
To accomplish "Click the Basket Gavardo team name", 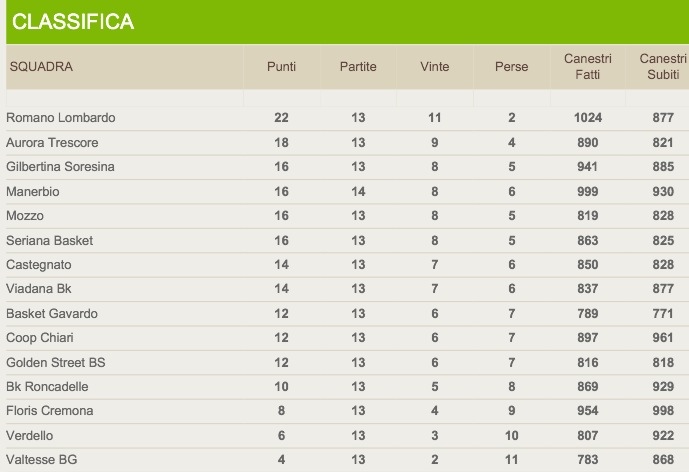I will tap(49, 314).
